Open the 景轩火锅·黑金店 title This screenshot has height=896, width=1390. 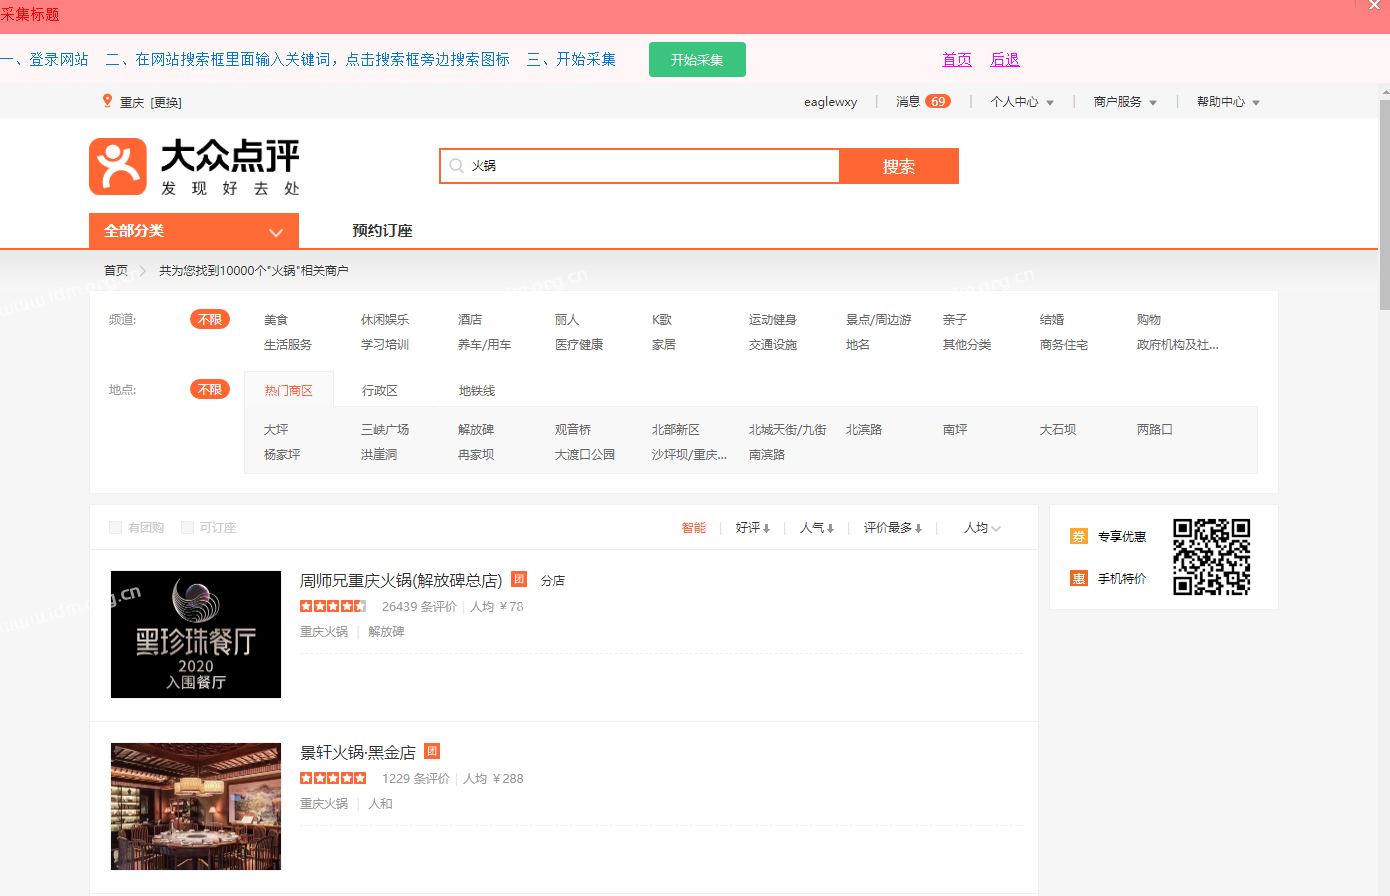[358, 752]
